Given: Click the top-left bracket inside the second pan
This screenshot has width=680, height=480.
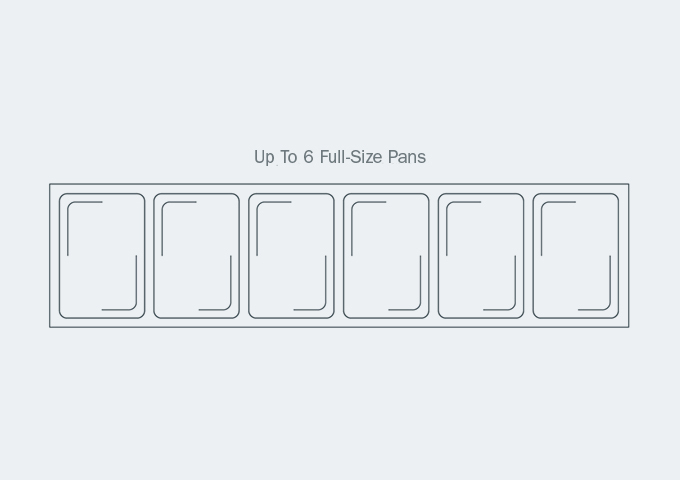Looking at the screenshot, I should pyautogui.click(x=179, y=229).
